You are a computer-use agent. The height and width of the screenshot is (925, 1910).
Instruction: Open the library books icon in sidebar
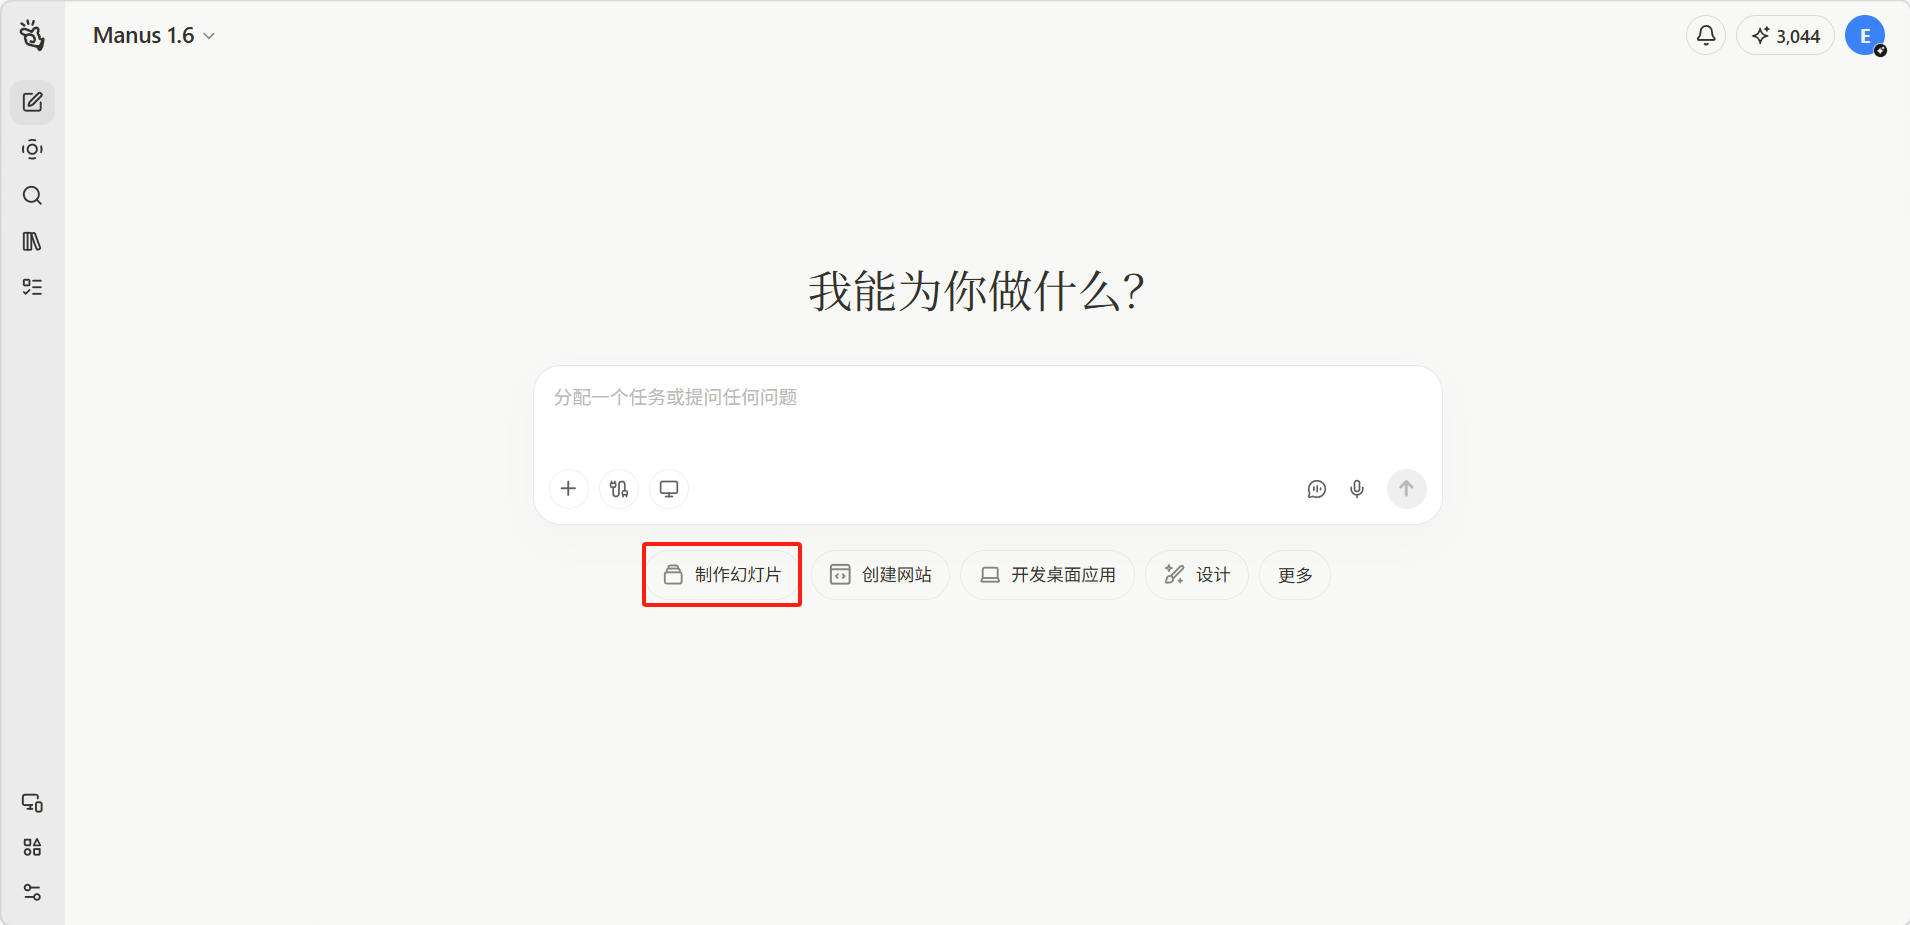pos(32,241)
